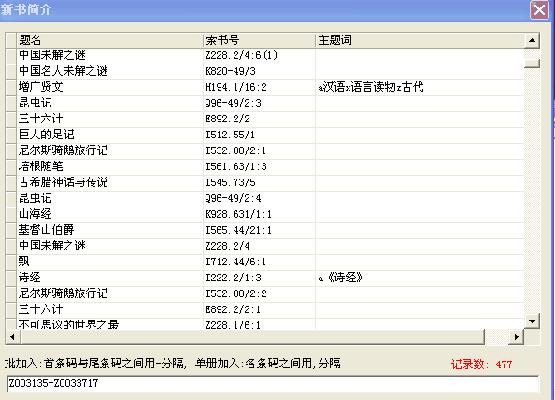Click subject cell 汉语 语言读物 古代
The width and height of the screenshot is (555, 400).
pos(371,87)
